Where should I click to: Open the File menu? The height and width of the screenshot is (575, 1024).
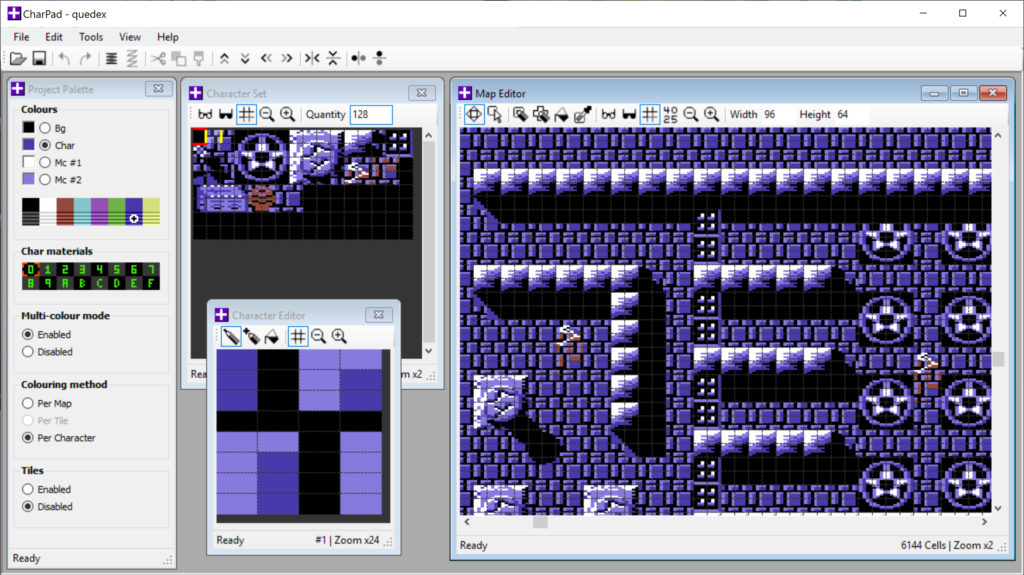point(21,37)
